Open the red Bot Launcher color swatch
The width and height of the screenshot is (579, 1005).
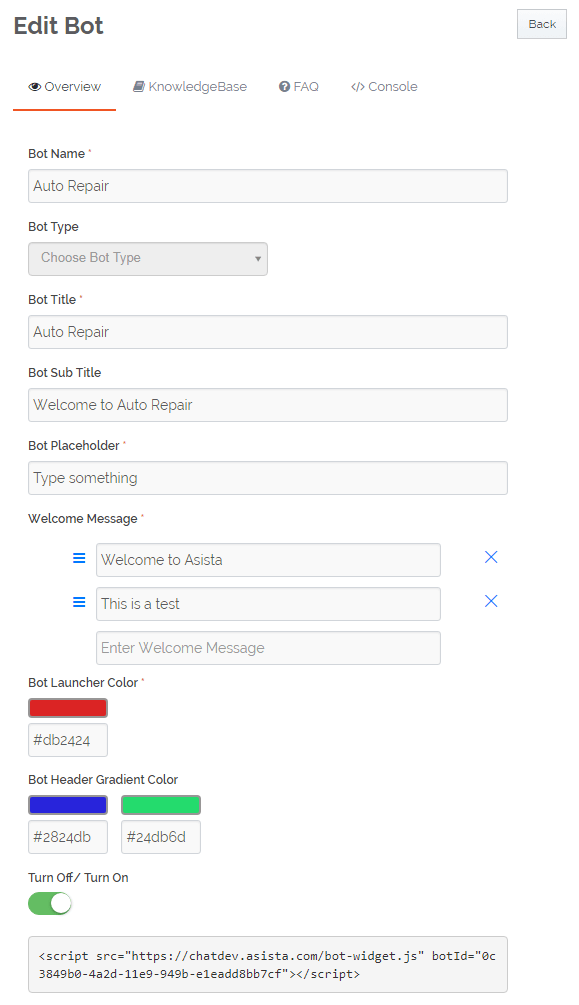pyautogui.click(x=68, y=708)
